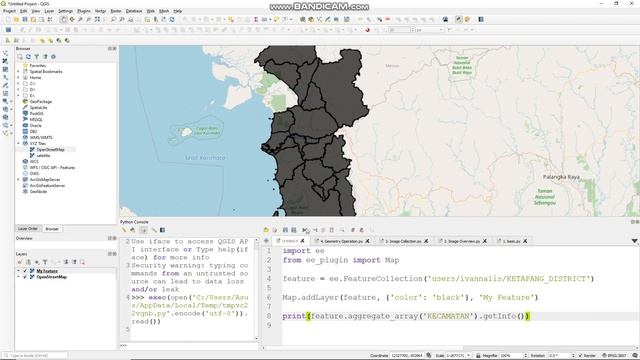
Task: Click the Layers panel filter icon
Action: pos(45,262)
